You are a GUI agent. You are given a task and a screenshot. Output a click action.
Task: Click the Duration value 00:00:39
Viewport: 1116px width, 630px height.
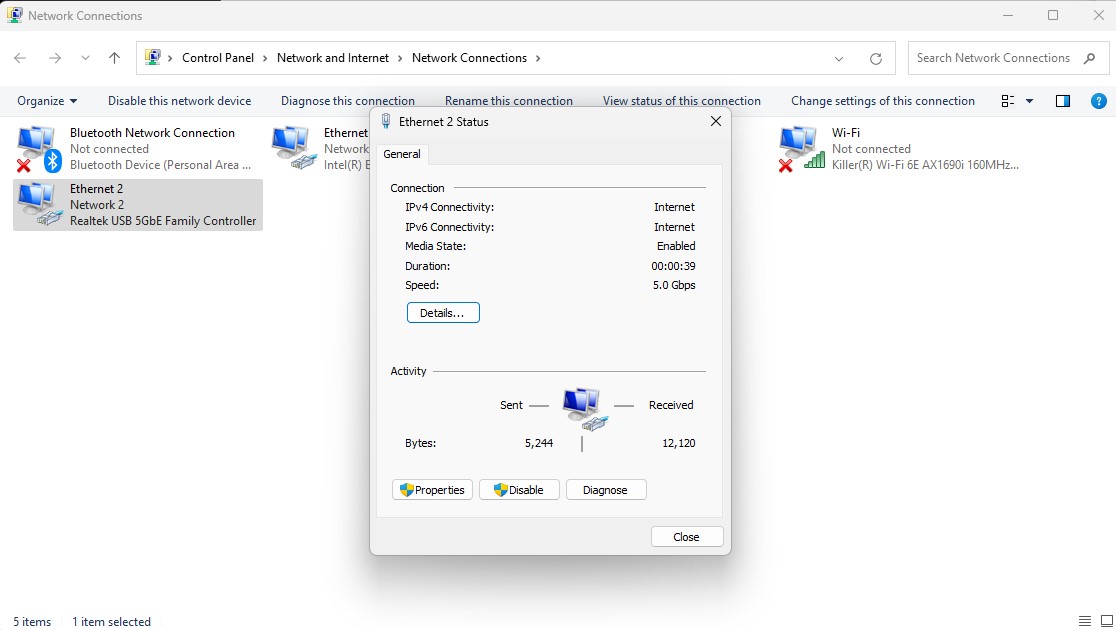[673, 266]
